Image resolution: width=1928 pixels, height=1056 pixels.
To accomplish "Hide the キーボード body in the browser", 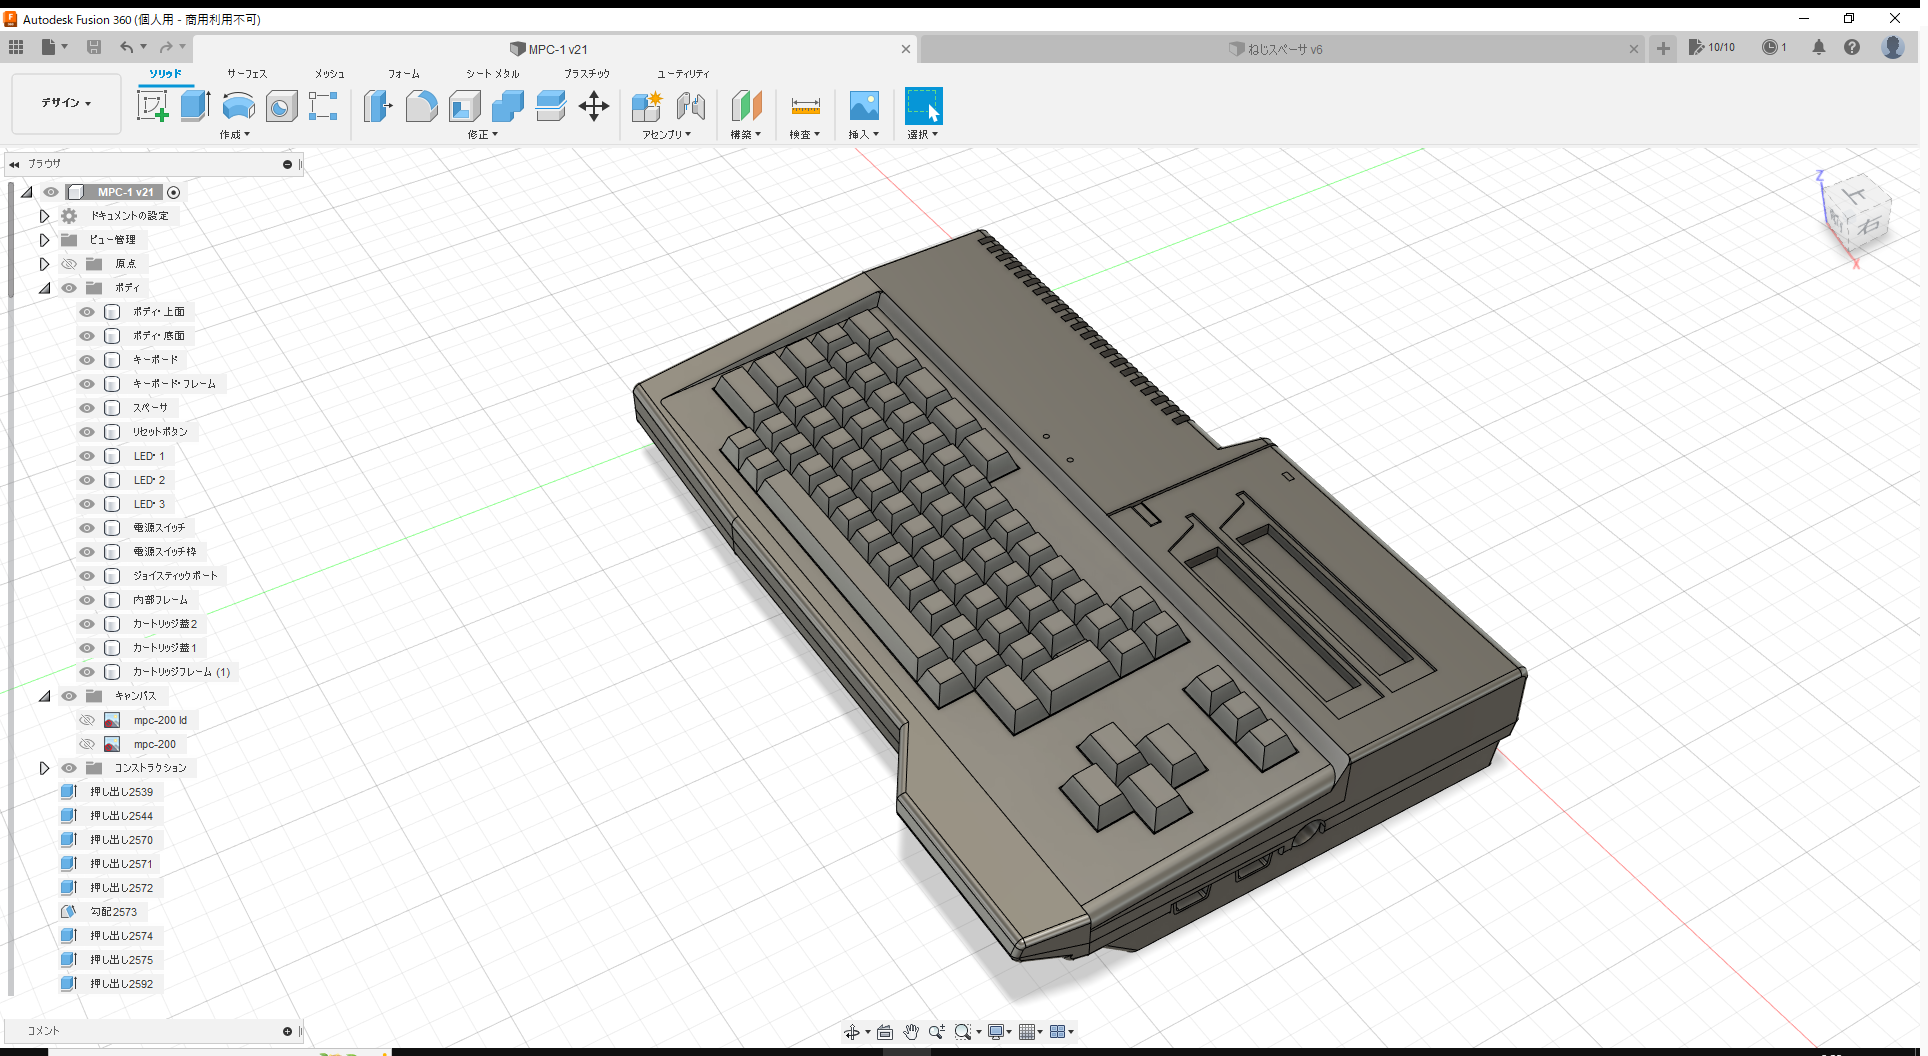I will (86, 360).
